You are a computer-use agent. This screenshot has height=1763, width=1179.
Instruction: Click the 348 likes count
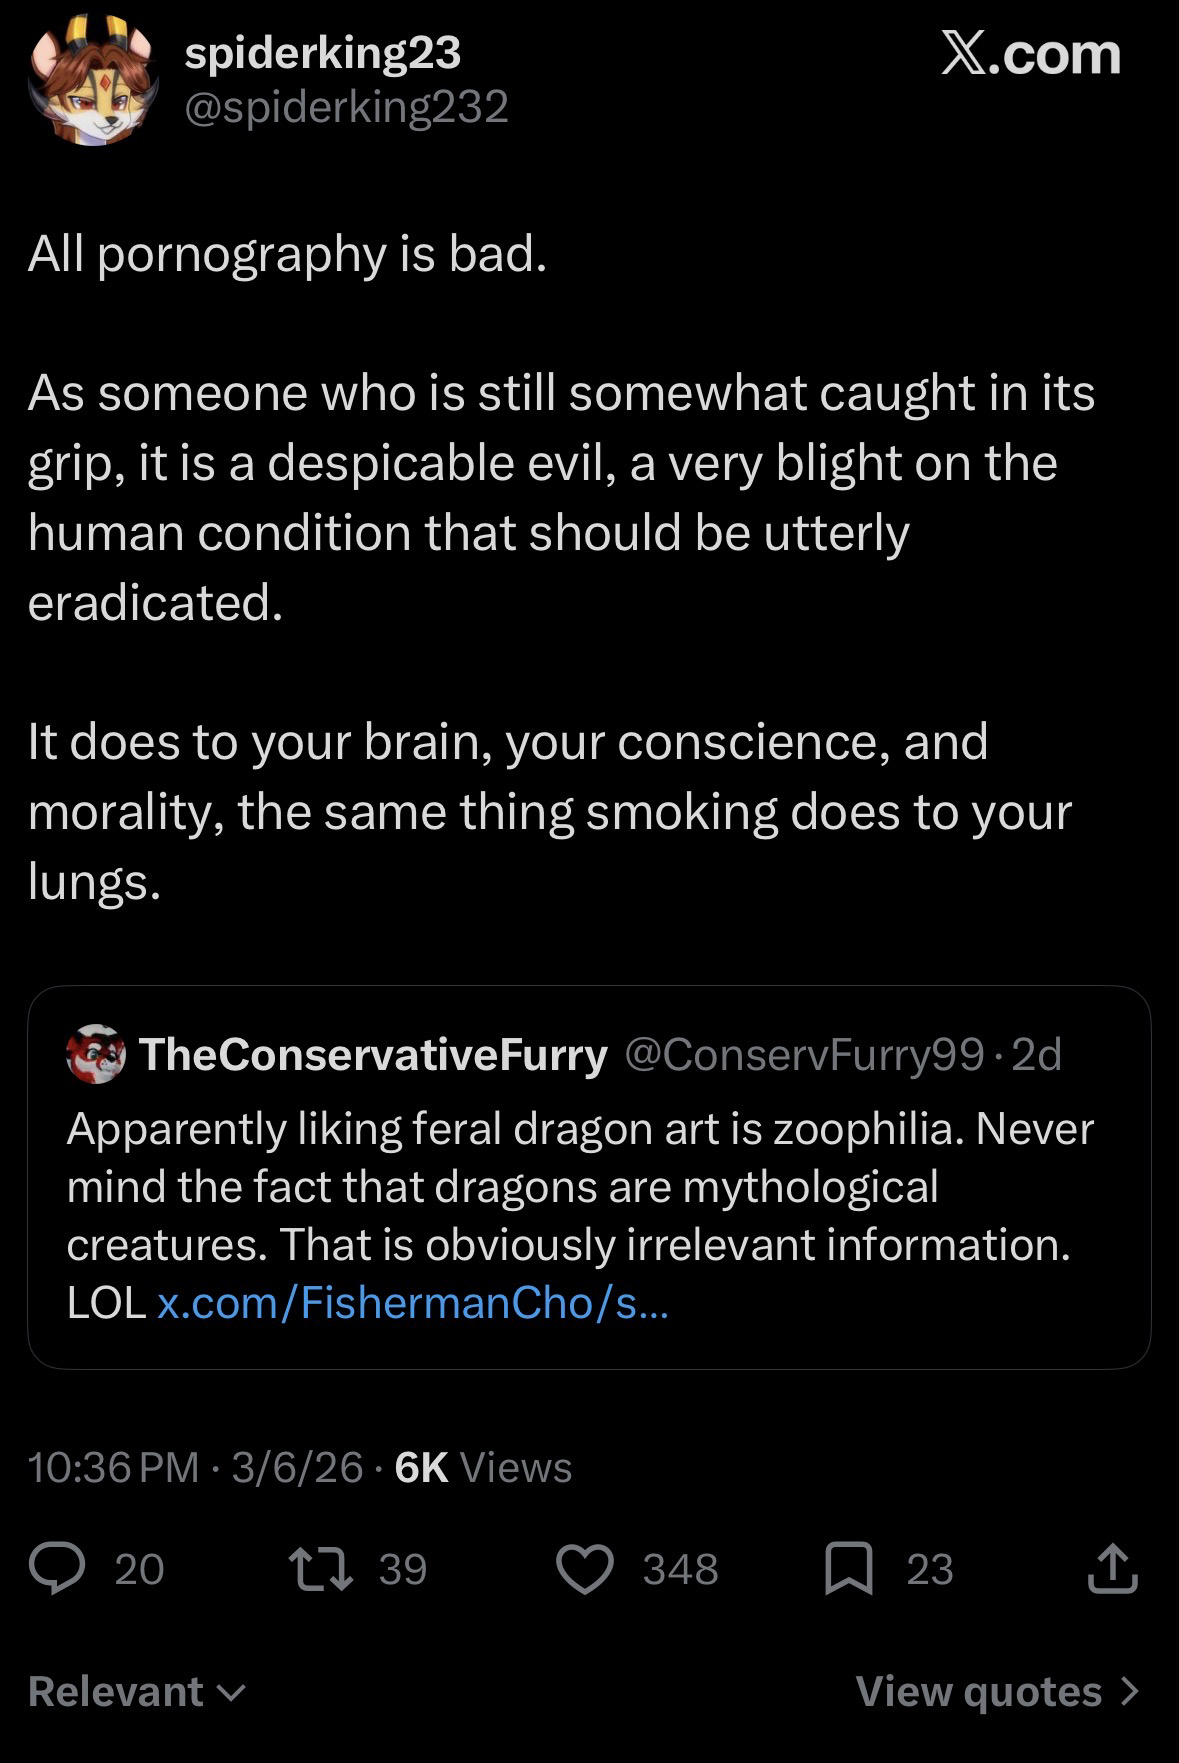pyautogui.click(x=680, y=1569)
